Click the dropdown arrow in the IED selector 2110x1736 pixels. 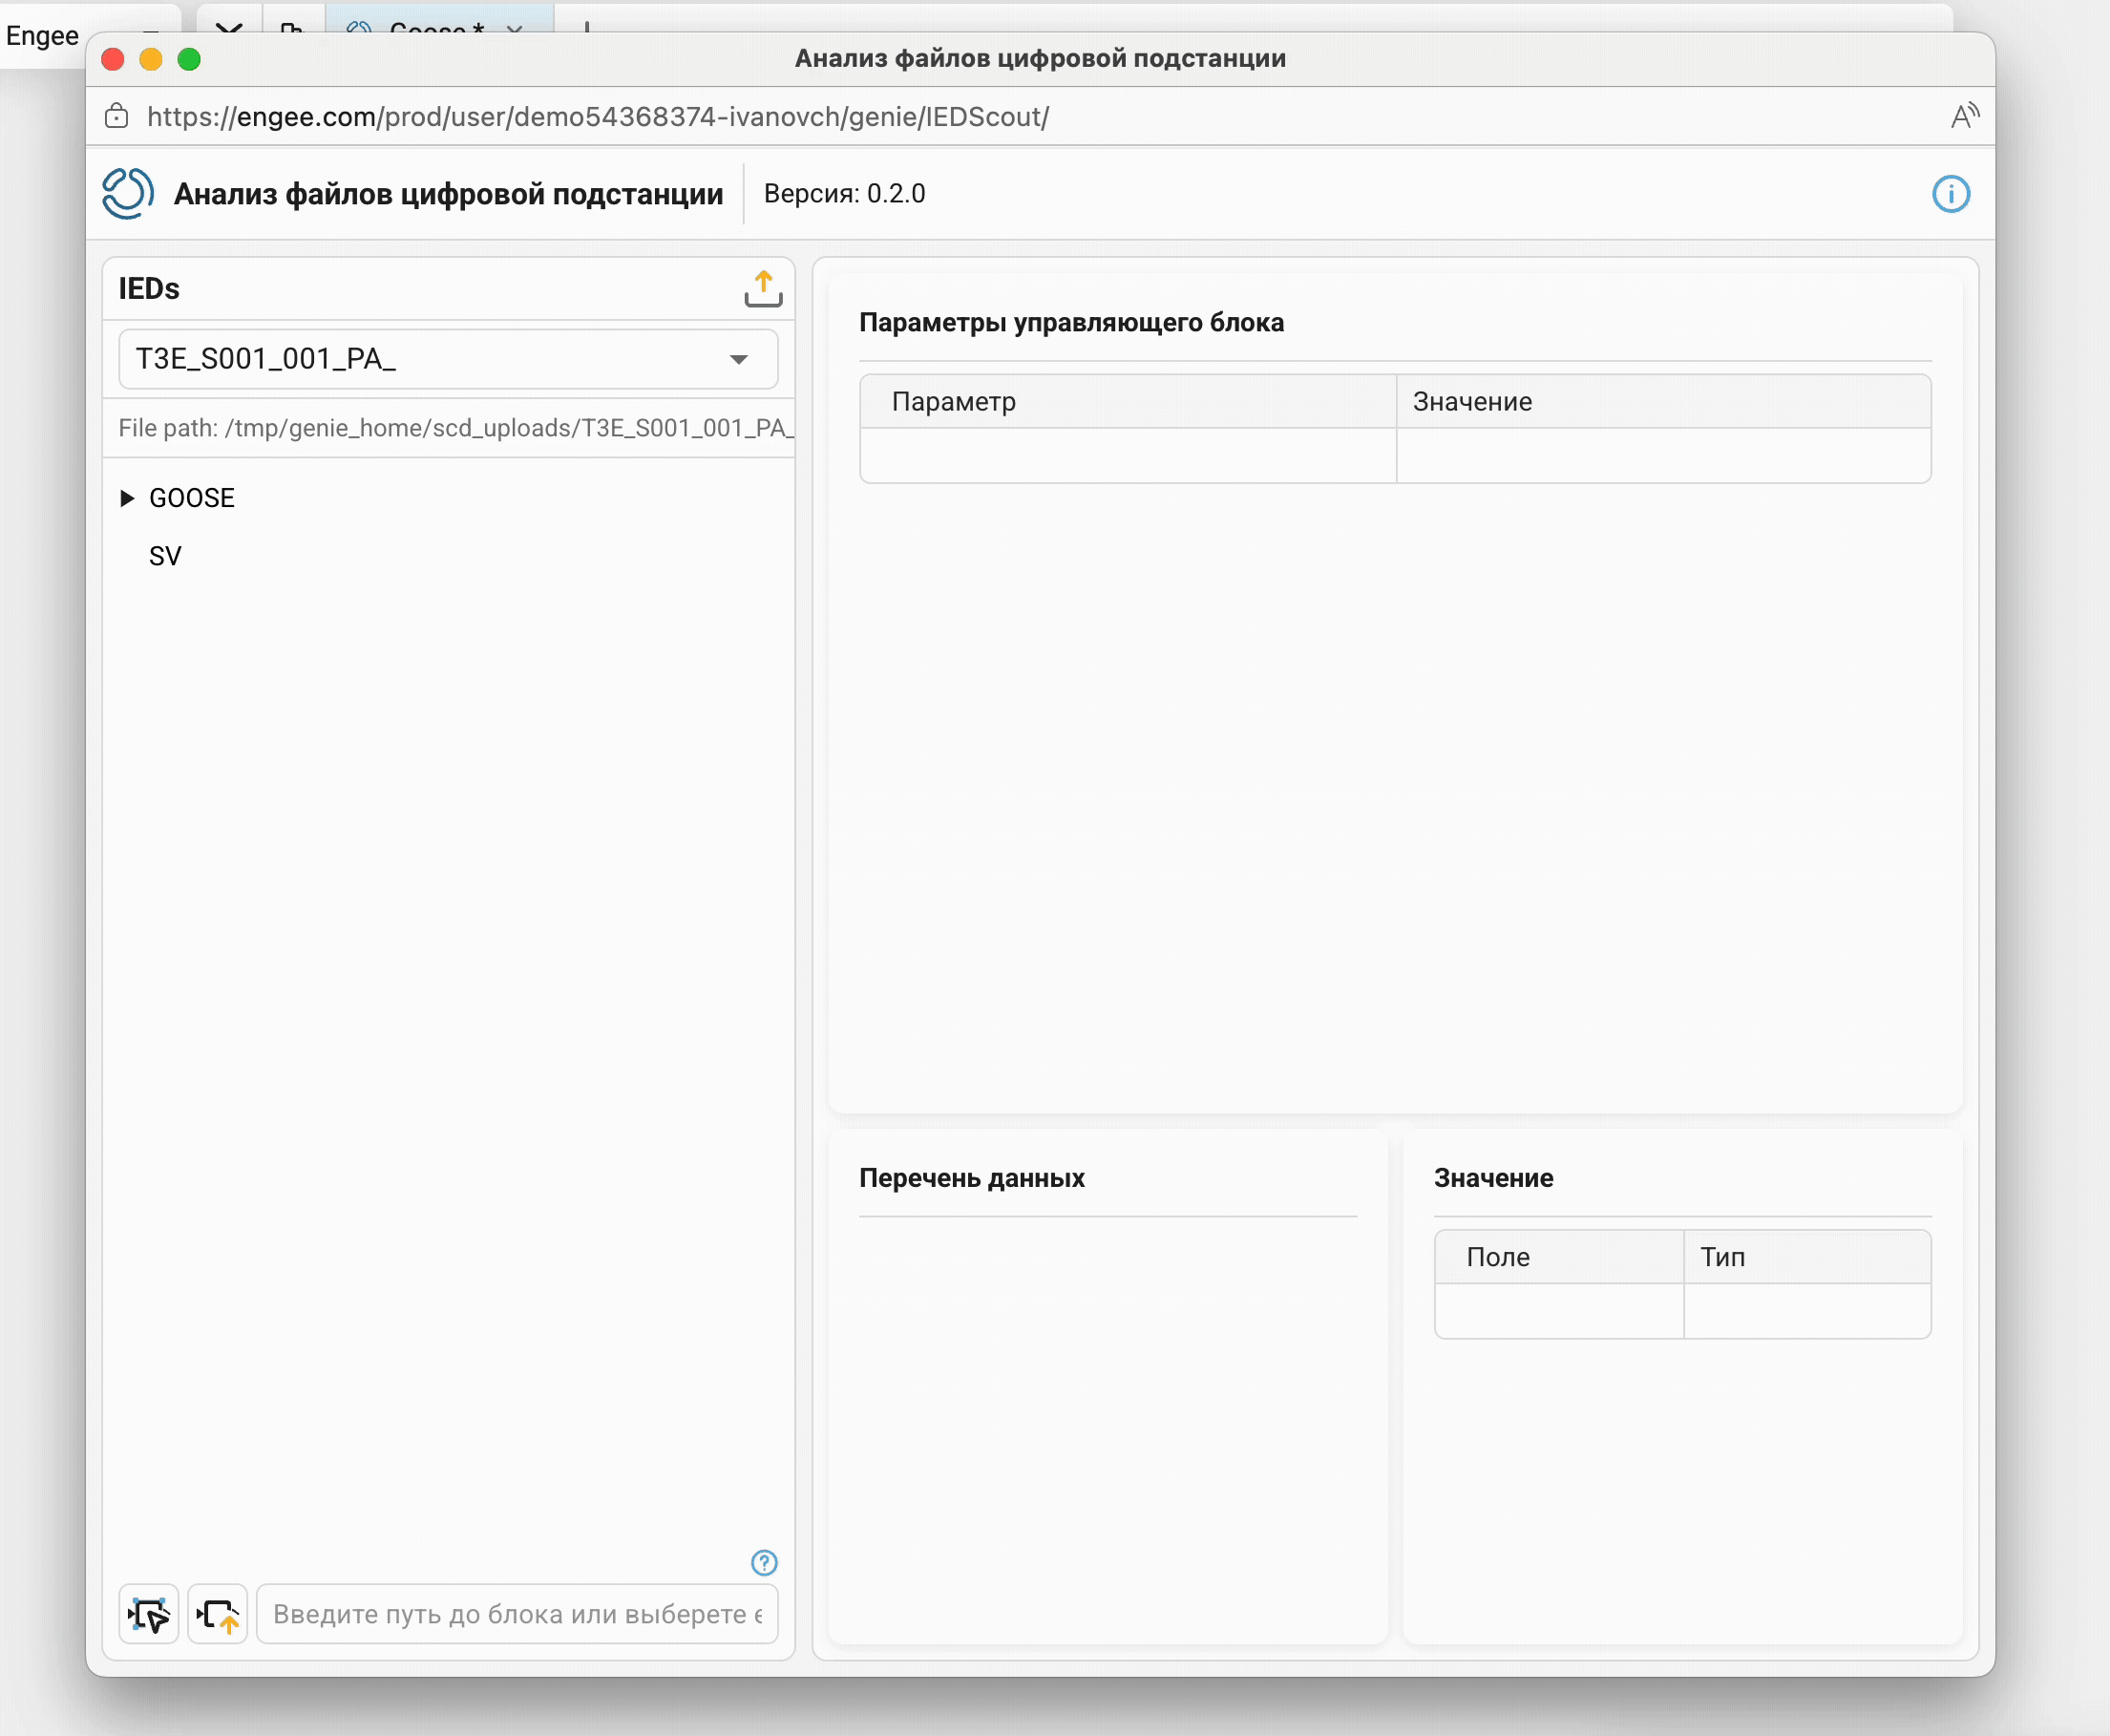pyautogui.click(x=738, y=359)
